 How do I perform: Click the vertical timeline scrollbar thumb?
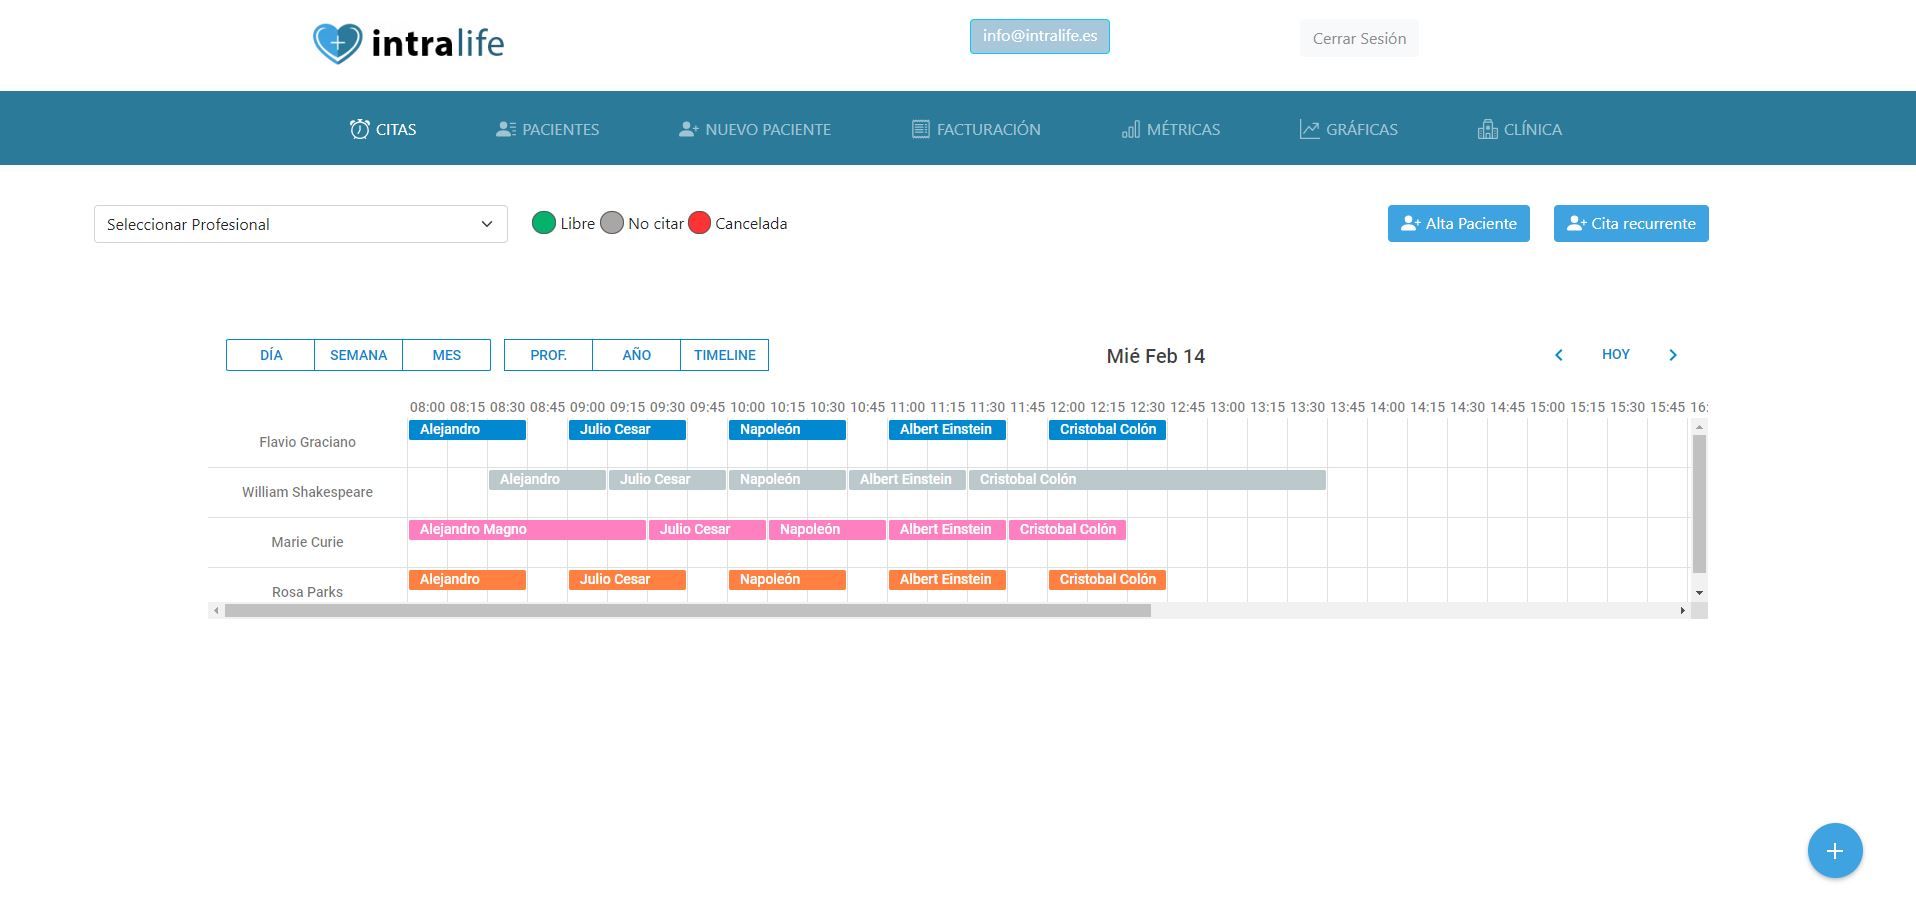(1699, 504)
